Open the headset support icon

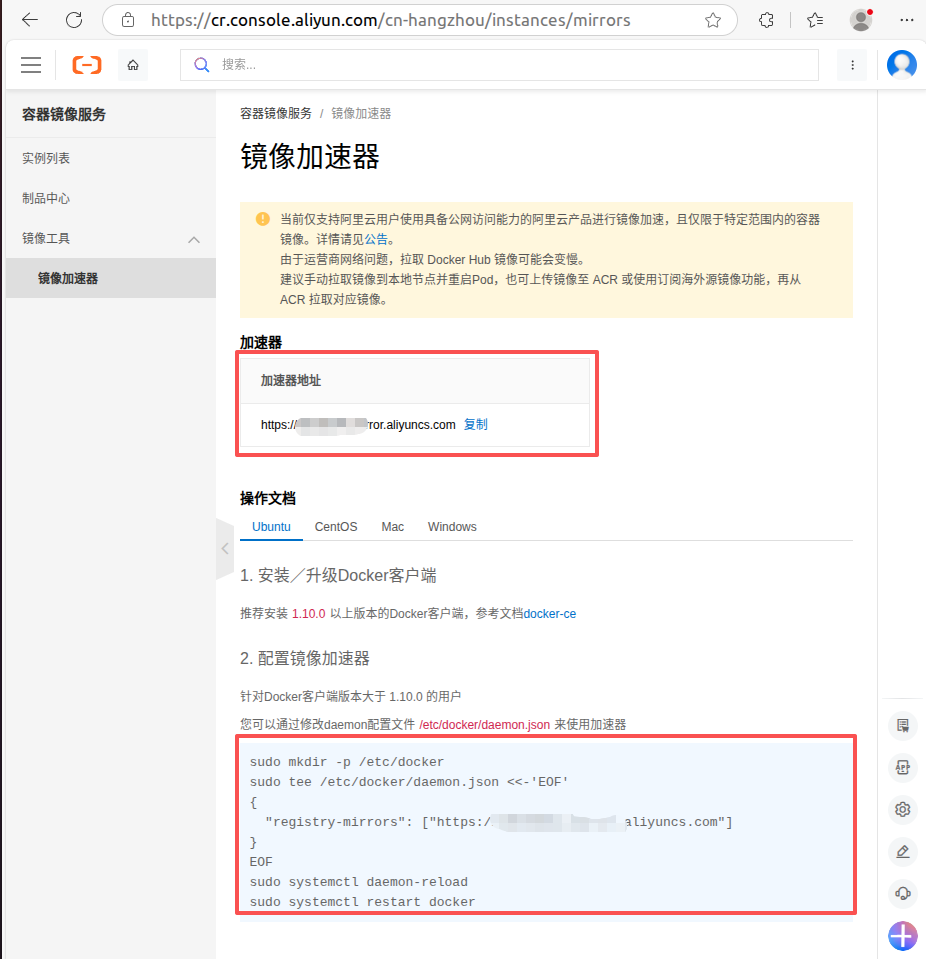(x=903, y=893)
